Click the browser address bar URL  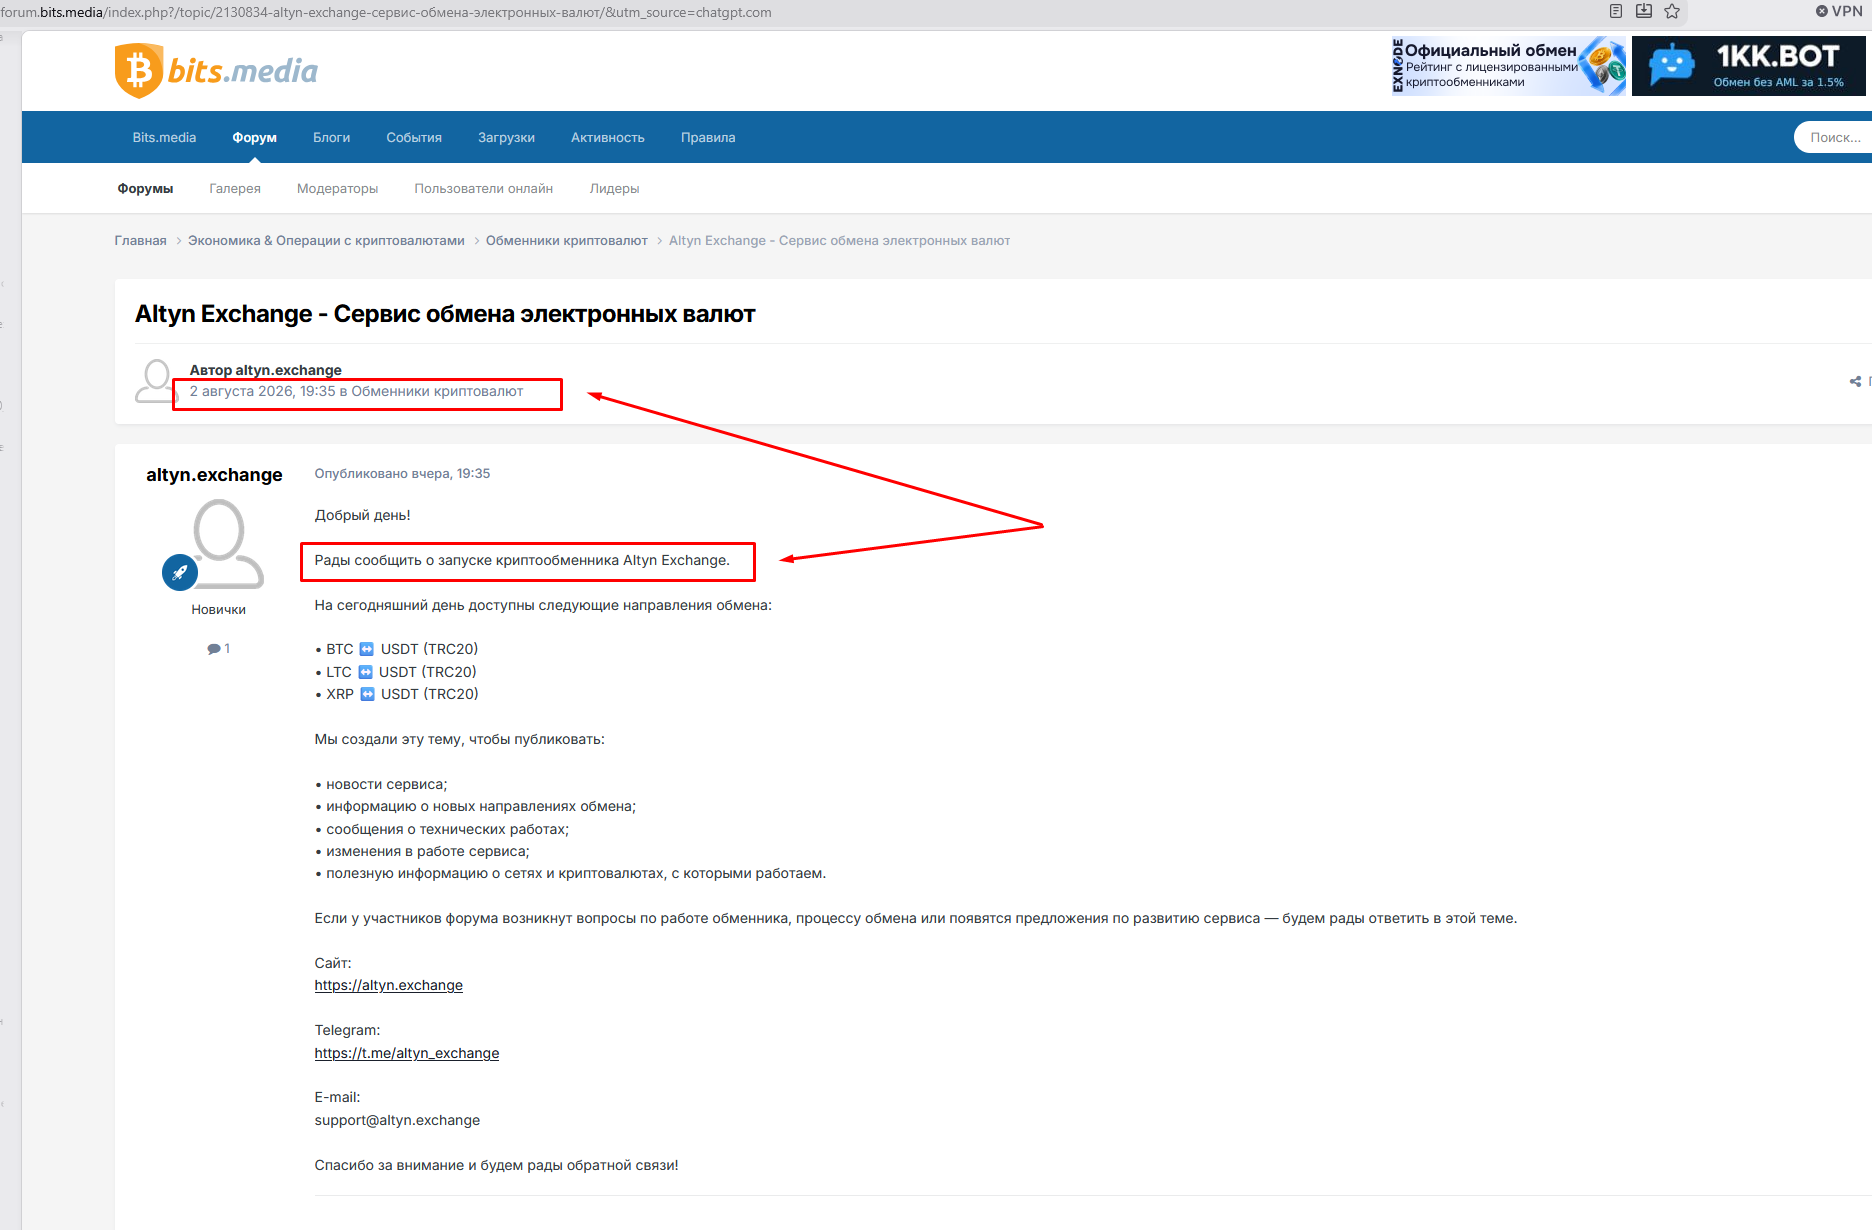pyautogui.click(x=386, y=13)
